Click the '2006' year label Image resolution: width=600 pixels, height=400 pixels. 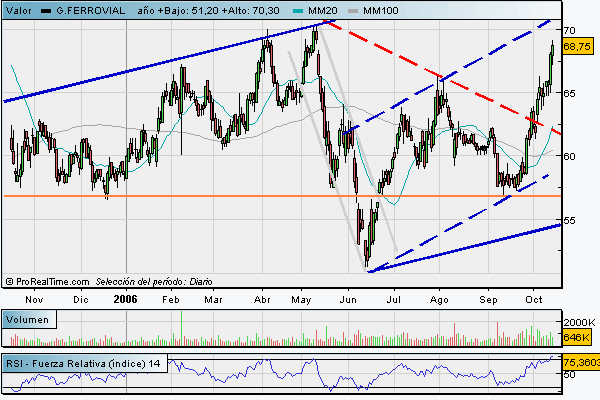[x=126, y=299]
